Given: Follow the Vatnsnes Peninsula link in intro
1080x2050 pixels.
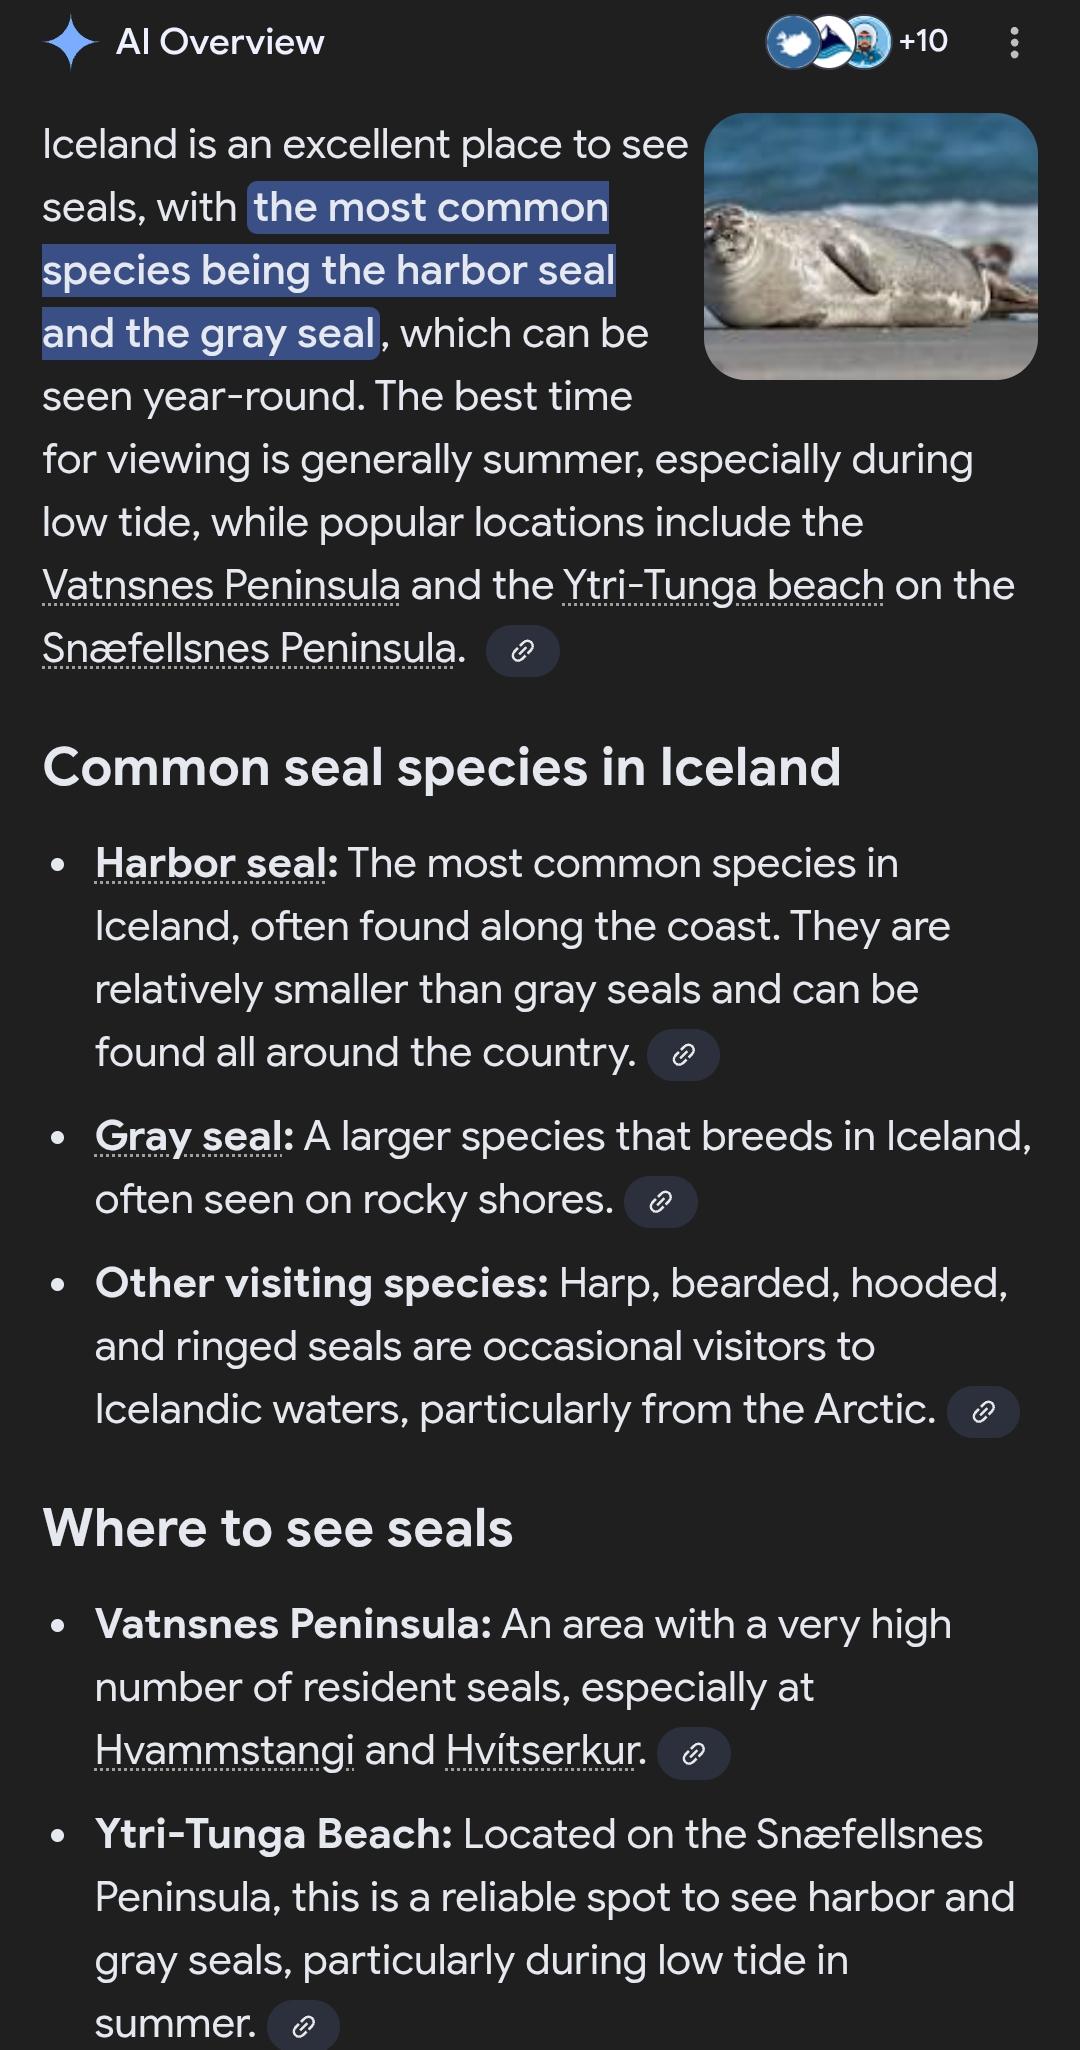Looking at the screenshot, I should (221, 586).
